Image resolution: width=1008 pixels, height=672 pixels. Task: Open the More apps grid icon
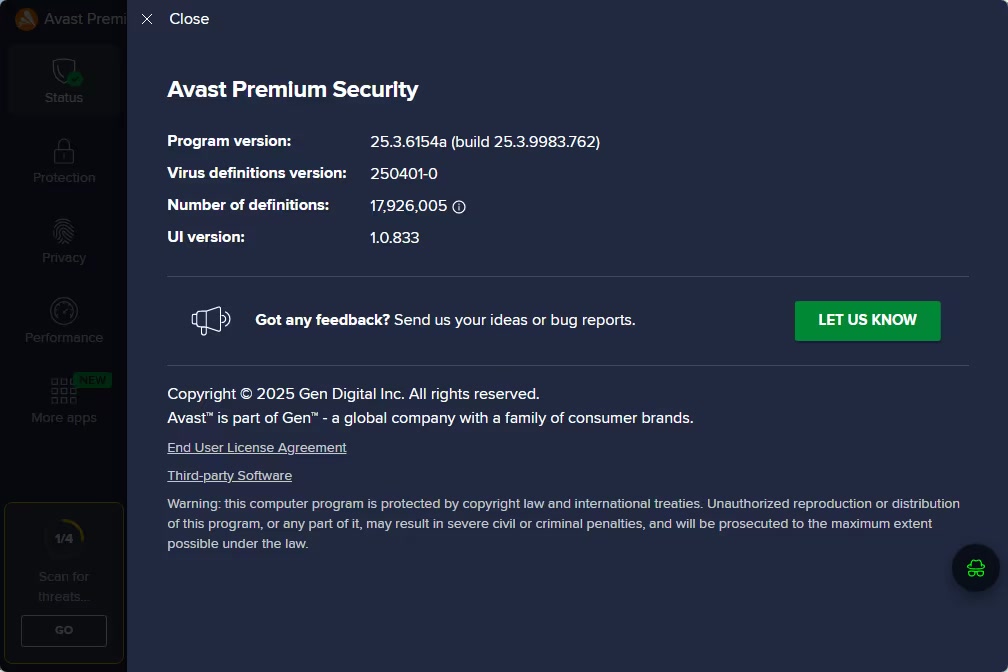[64, 390]
